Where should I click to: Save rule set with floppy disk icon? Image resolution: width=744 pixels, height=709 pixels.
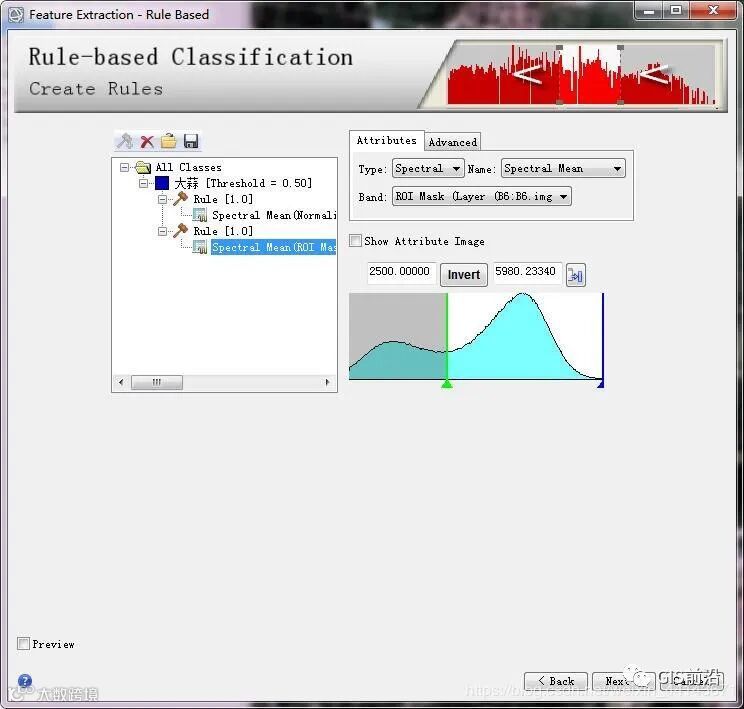pos(191,141)
